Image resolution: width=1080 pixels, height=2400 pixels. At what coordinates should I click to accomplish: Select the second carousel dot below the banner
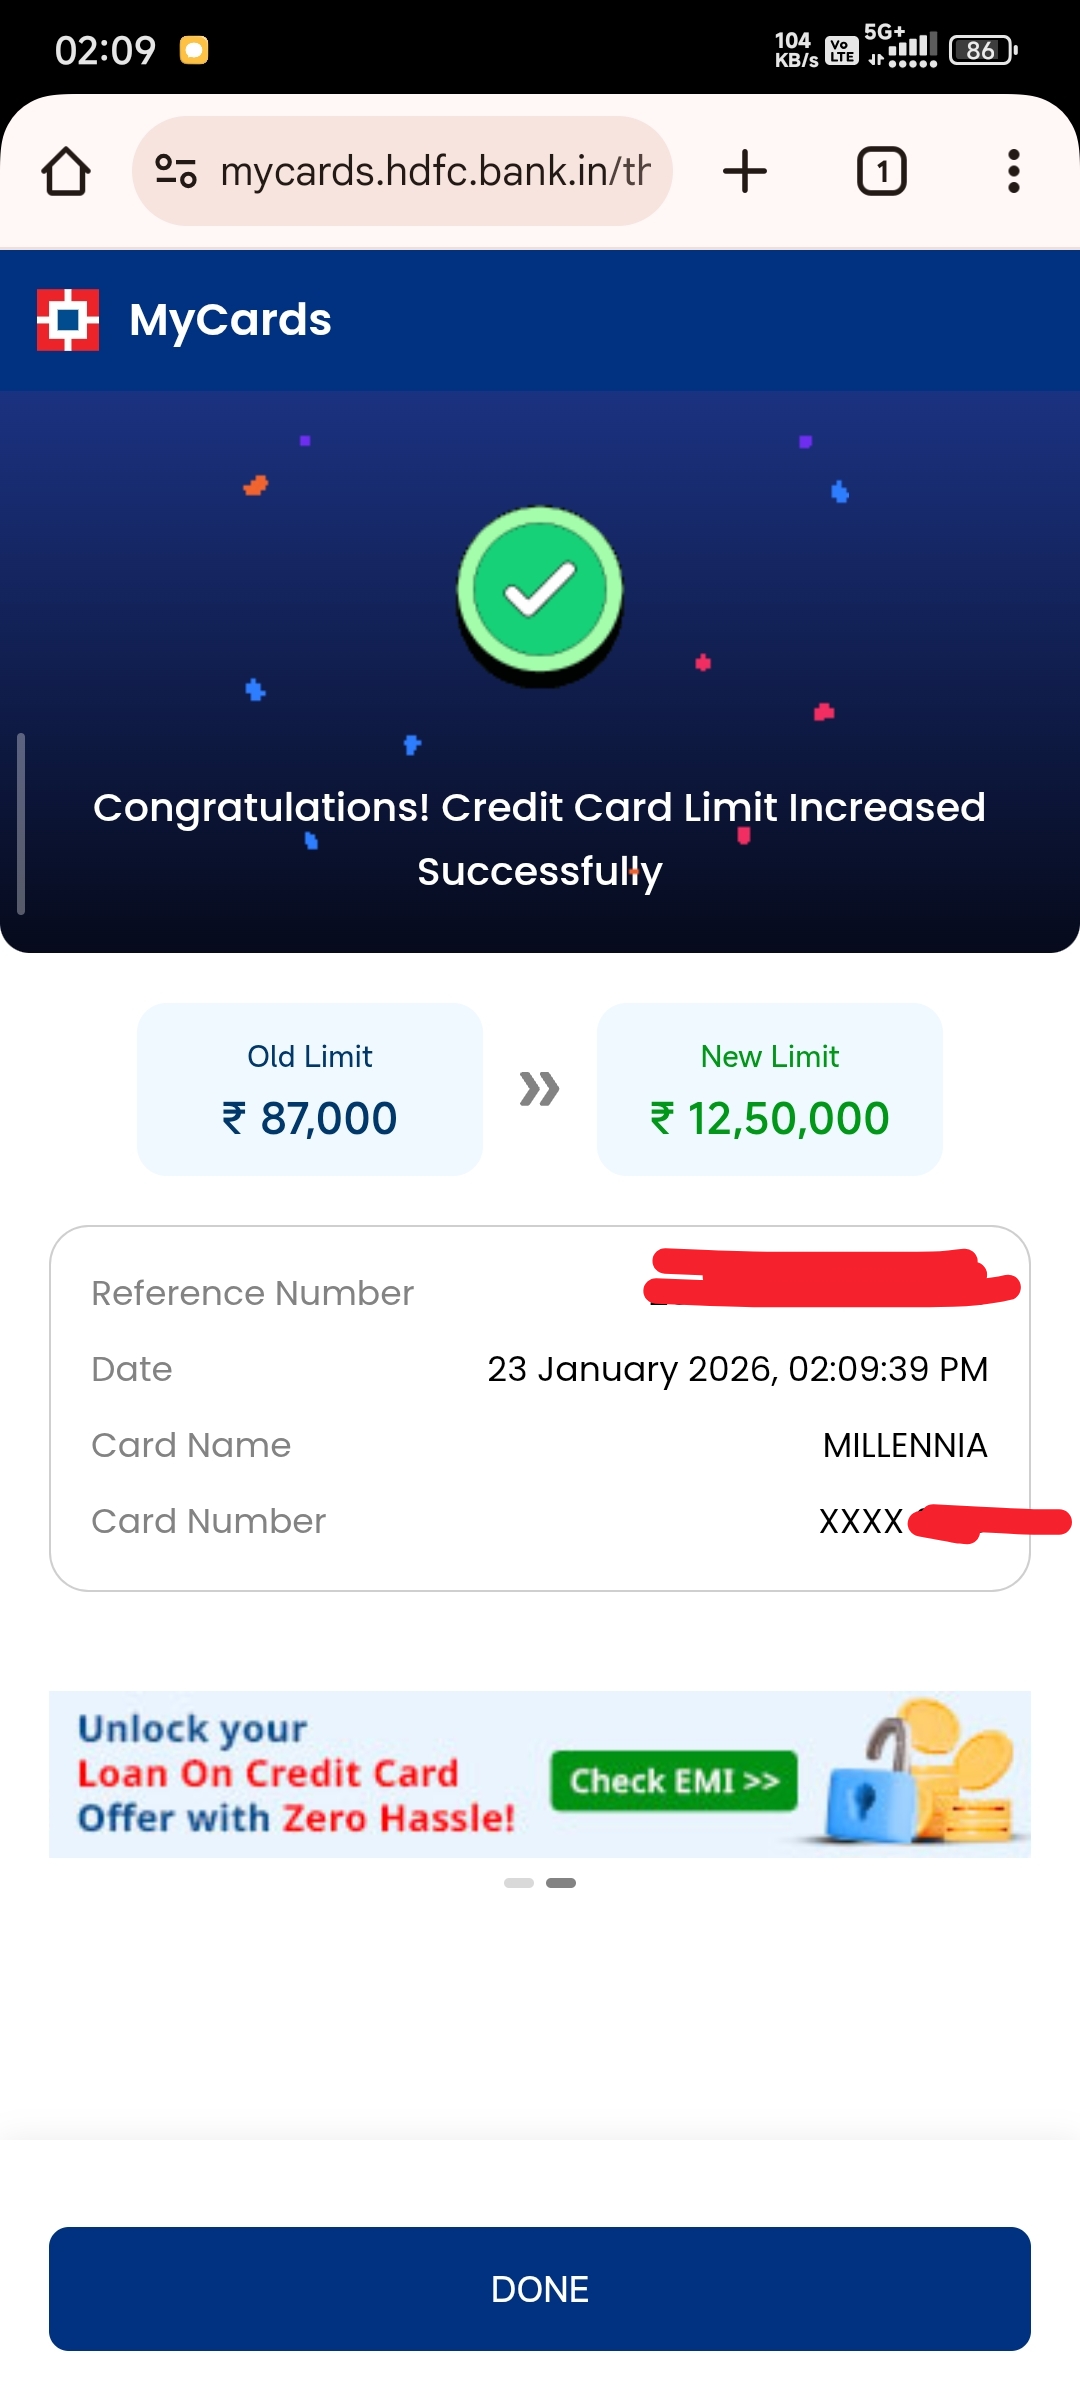(x=561, y=1881)
